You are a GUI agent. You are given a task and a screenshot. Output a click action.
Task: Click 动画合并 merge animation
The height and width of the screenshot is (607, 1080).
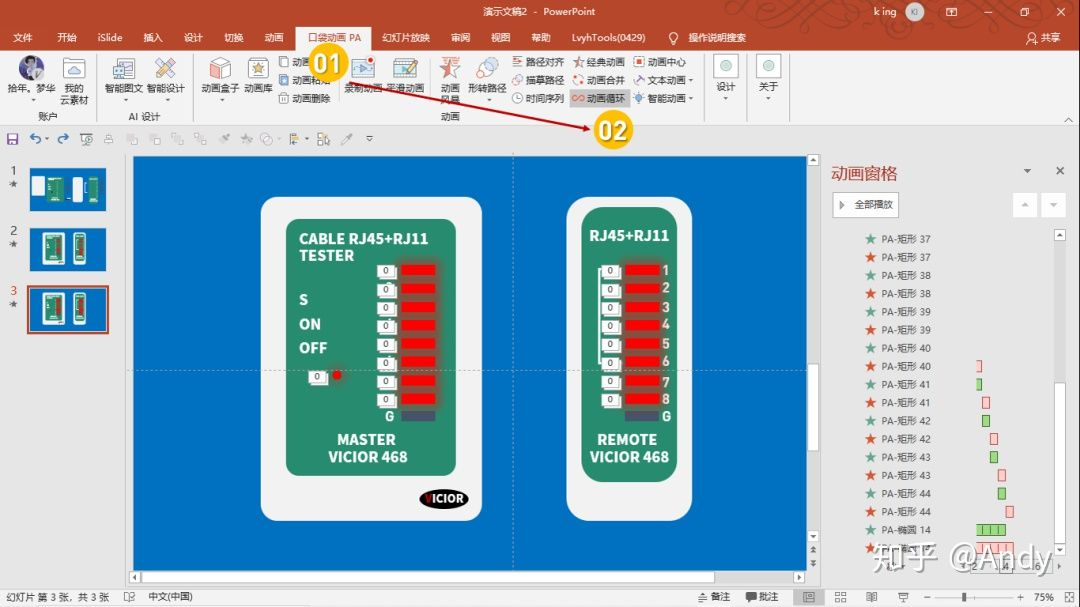[599, 80]
